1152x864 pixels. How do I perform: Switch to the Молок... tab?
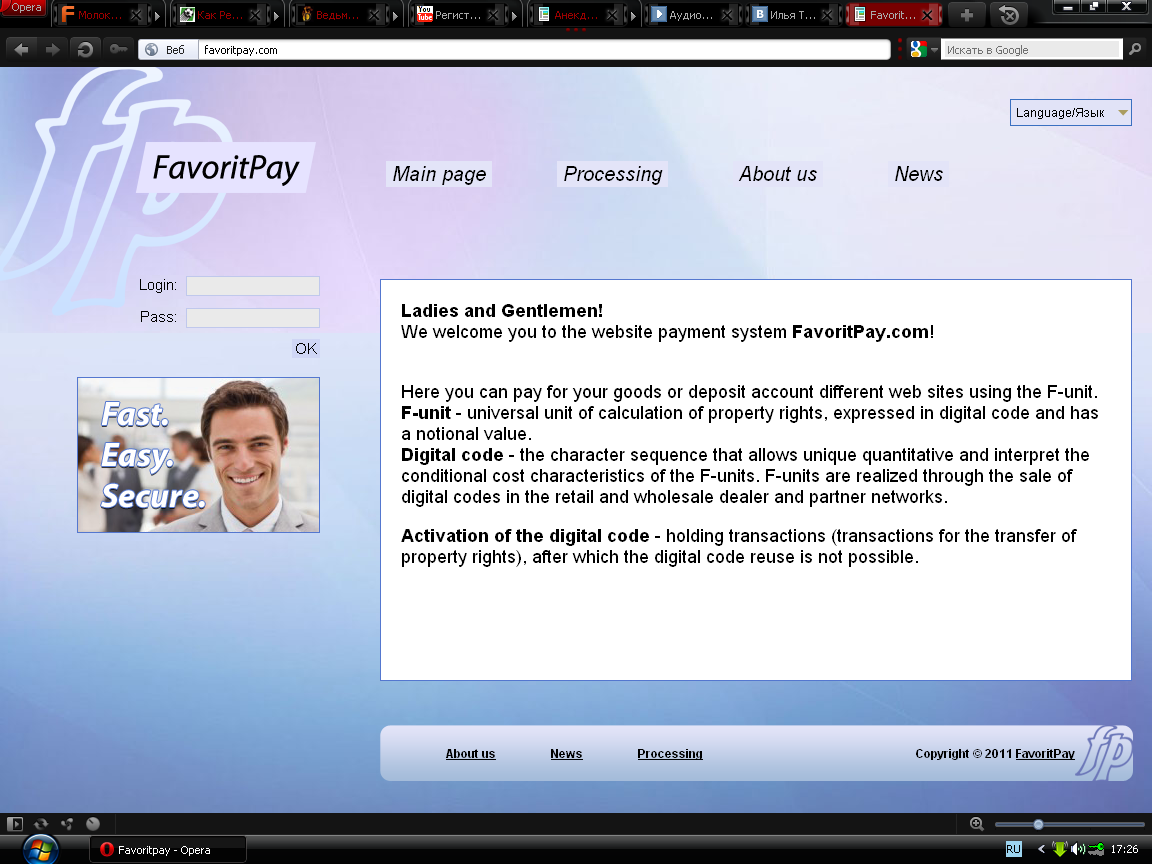(x=93, y=15)
